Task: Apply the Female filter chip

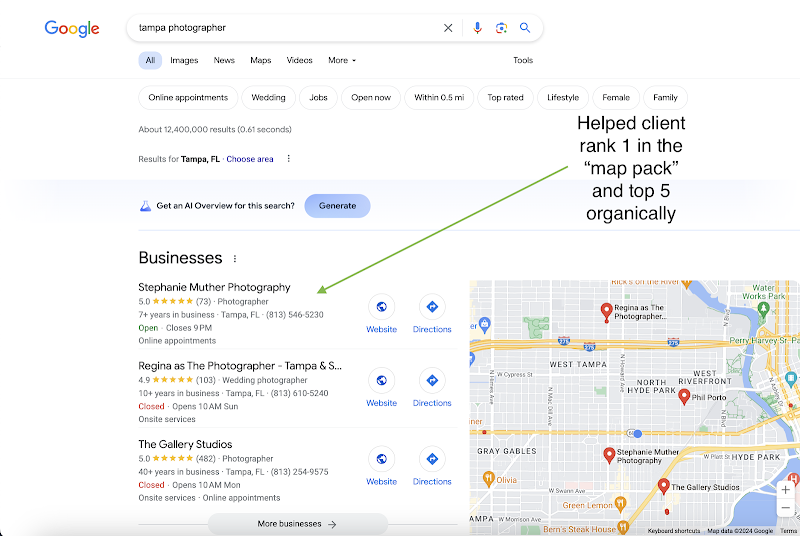Action: pos(616,97)
